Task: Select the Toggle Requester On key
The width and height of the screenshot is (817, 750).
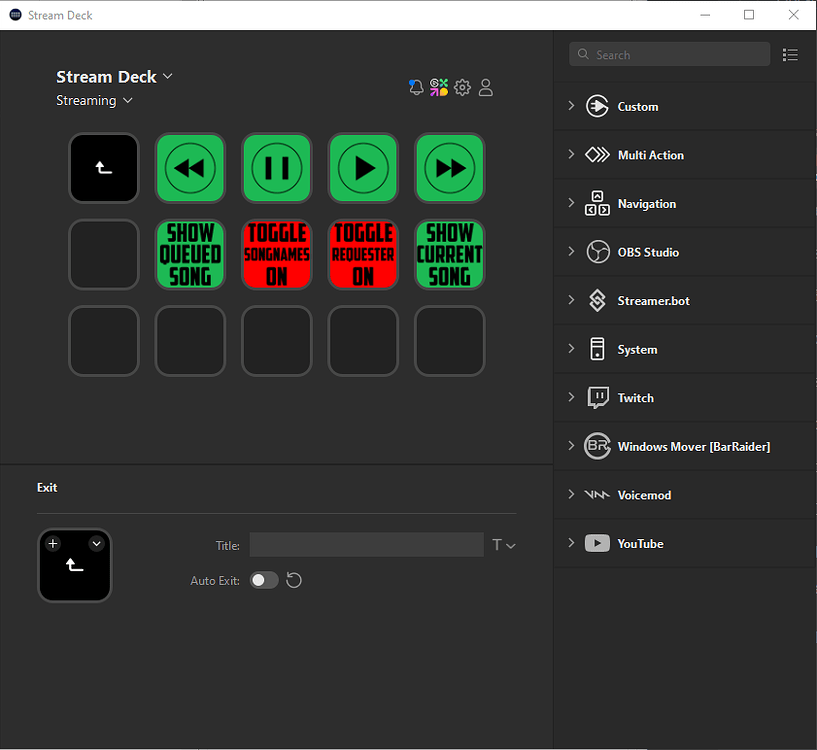Action: [x=363, y=254]
